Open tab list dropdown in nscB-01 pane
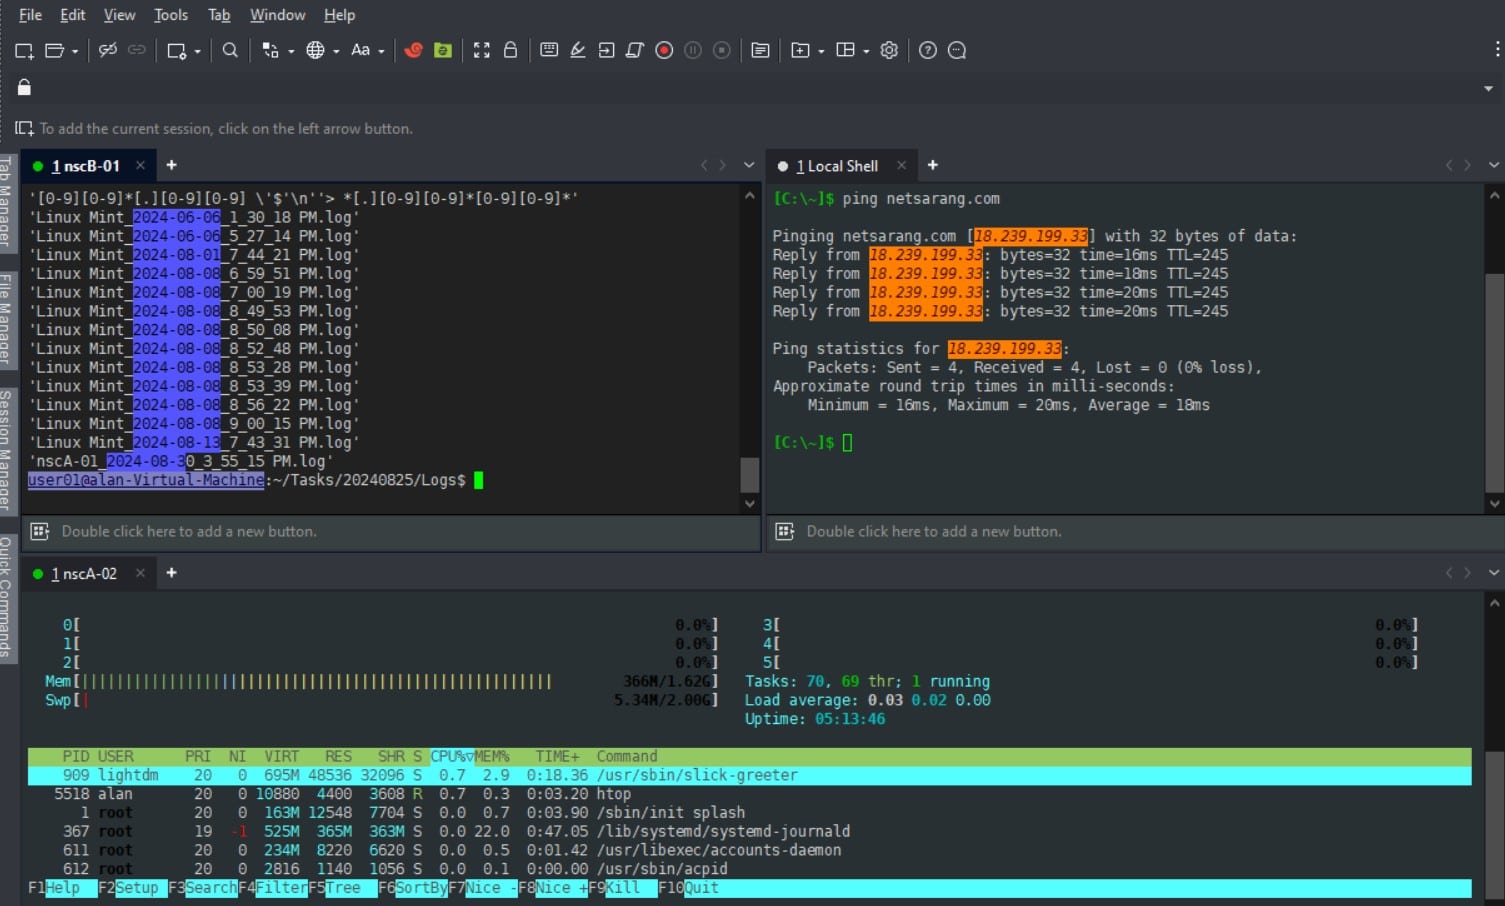 pyautogui.click(x=749, y=165)
